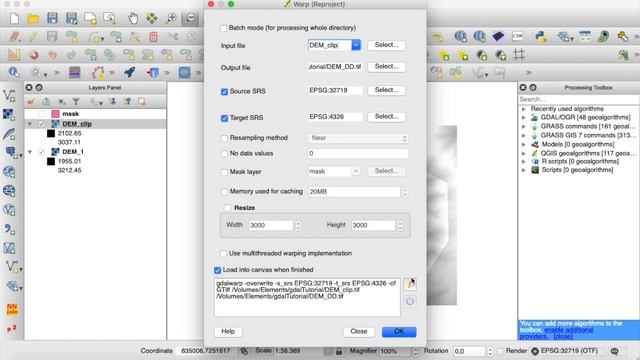Click the Expand All icon in Layers Panel
The image size is (640, 360).
coord(113,101)
